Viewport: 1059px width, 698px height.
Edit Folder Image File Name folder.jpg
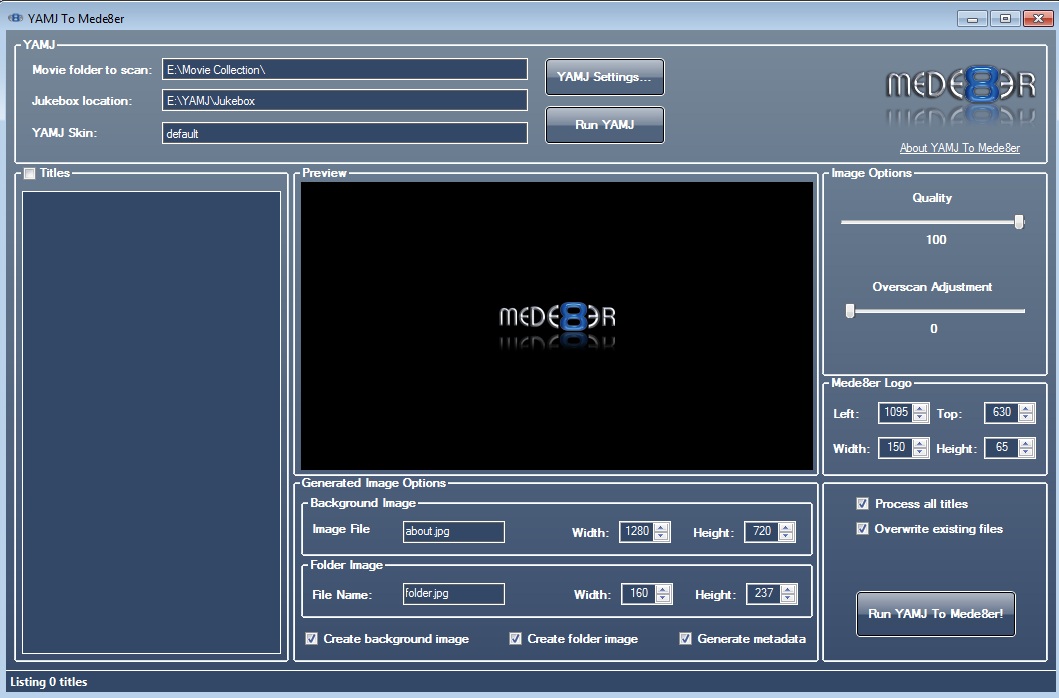[x=453, y=593]
